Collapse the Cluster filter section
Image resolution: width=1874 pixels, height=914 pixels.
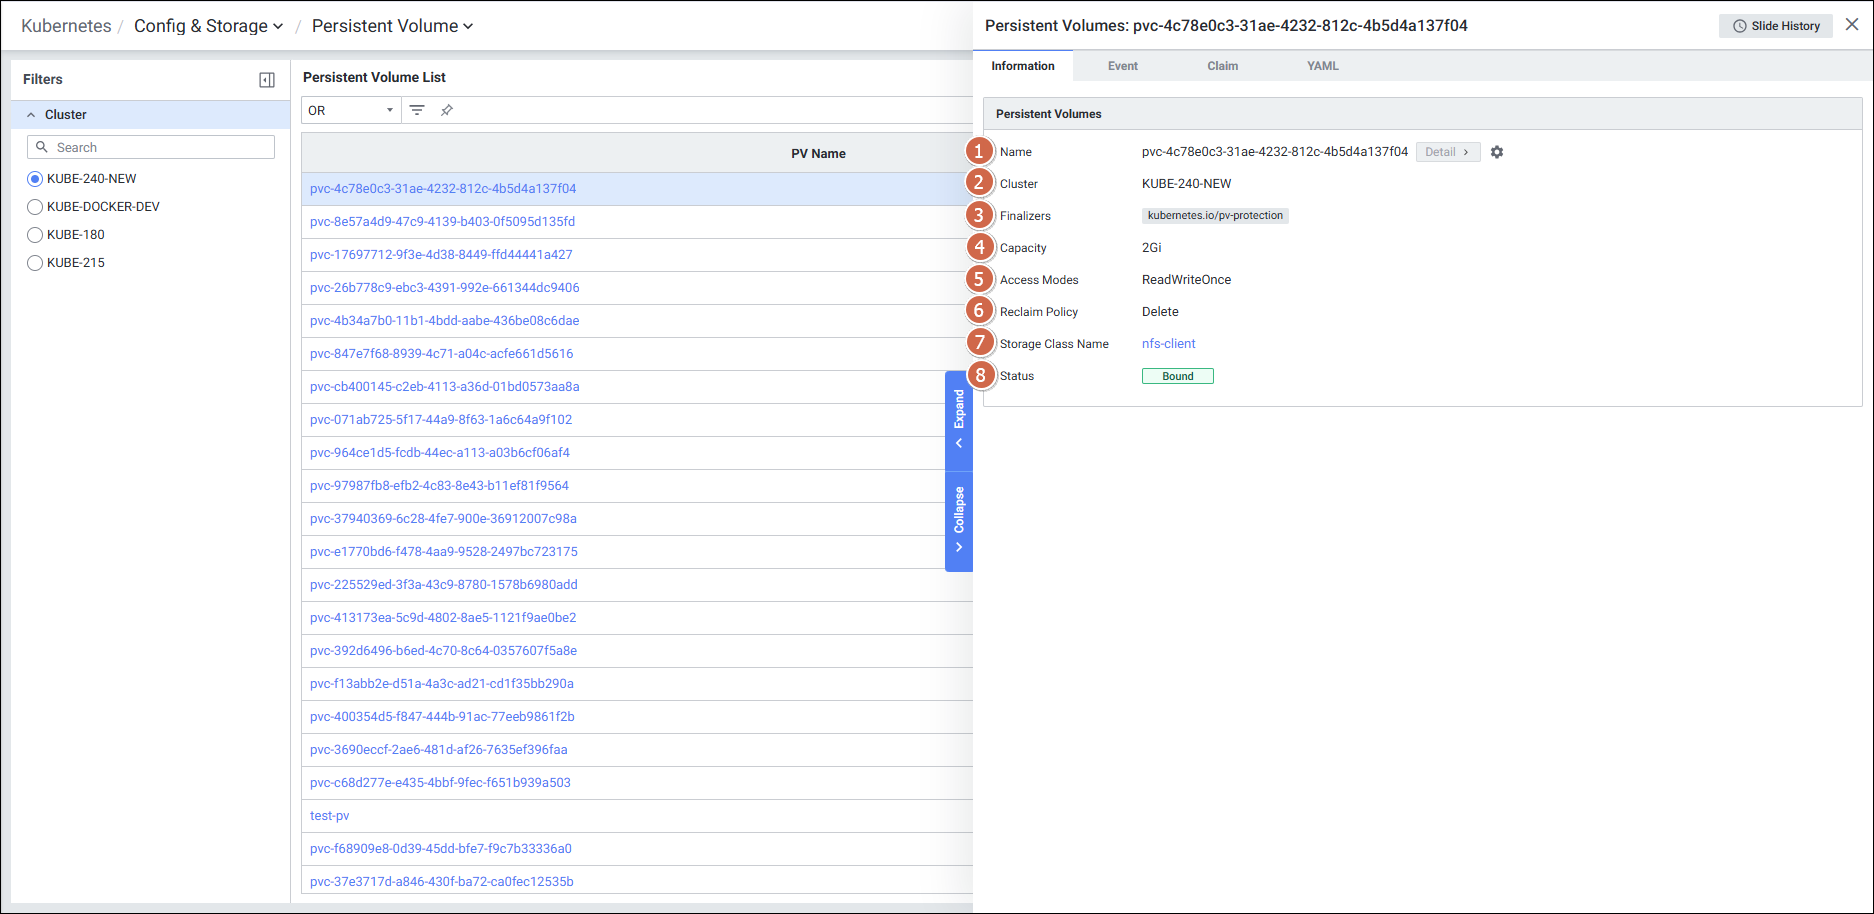coord(31,115)
